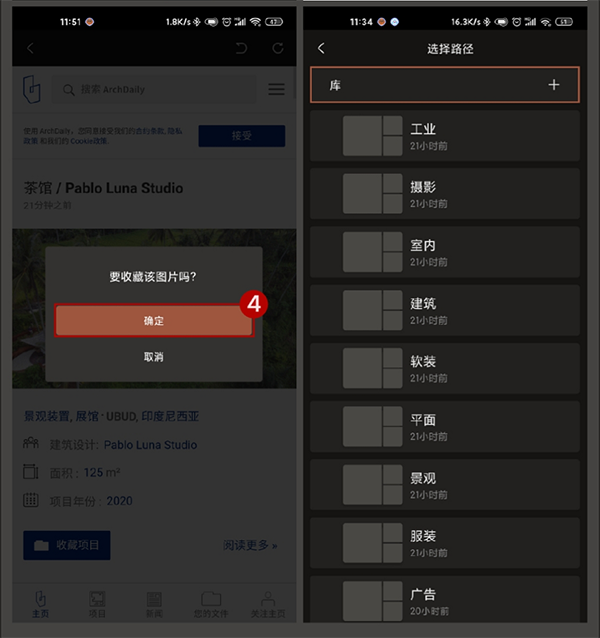This screenshot has width=600, height=638.
Task: Tap the 收藏项目 button
Action: click(x=67, y=545)
